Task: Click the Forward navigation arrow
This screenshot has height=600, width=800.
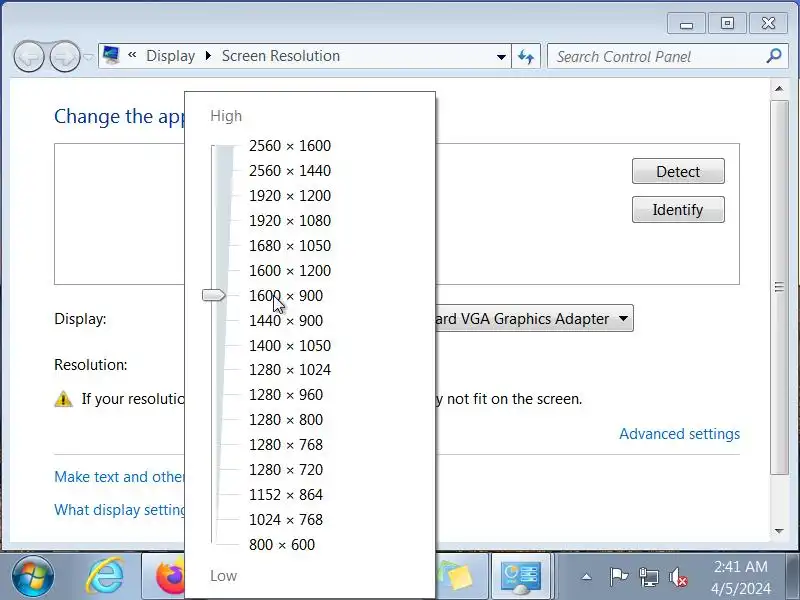Action: pos(65,56)
